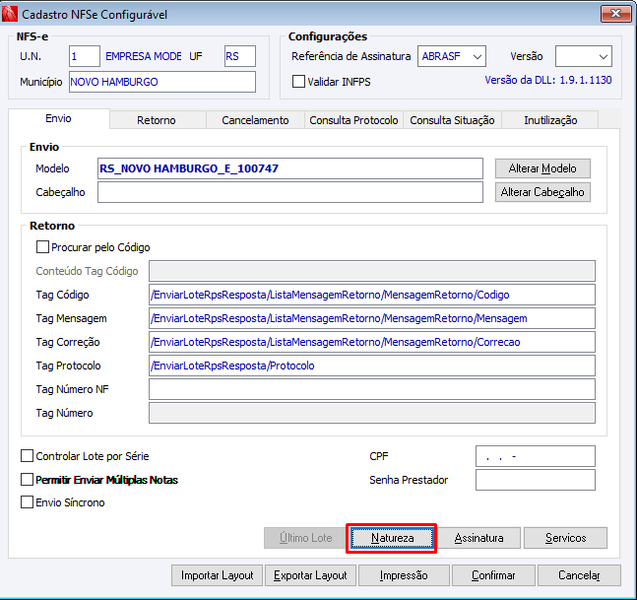Focus the empty Cabeçalho field
The image size is (637, 600).
pyautogui.click(x=290, y=192)
